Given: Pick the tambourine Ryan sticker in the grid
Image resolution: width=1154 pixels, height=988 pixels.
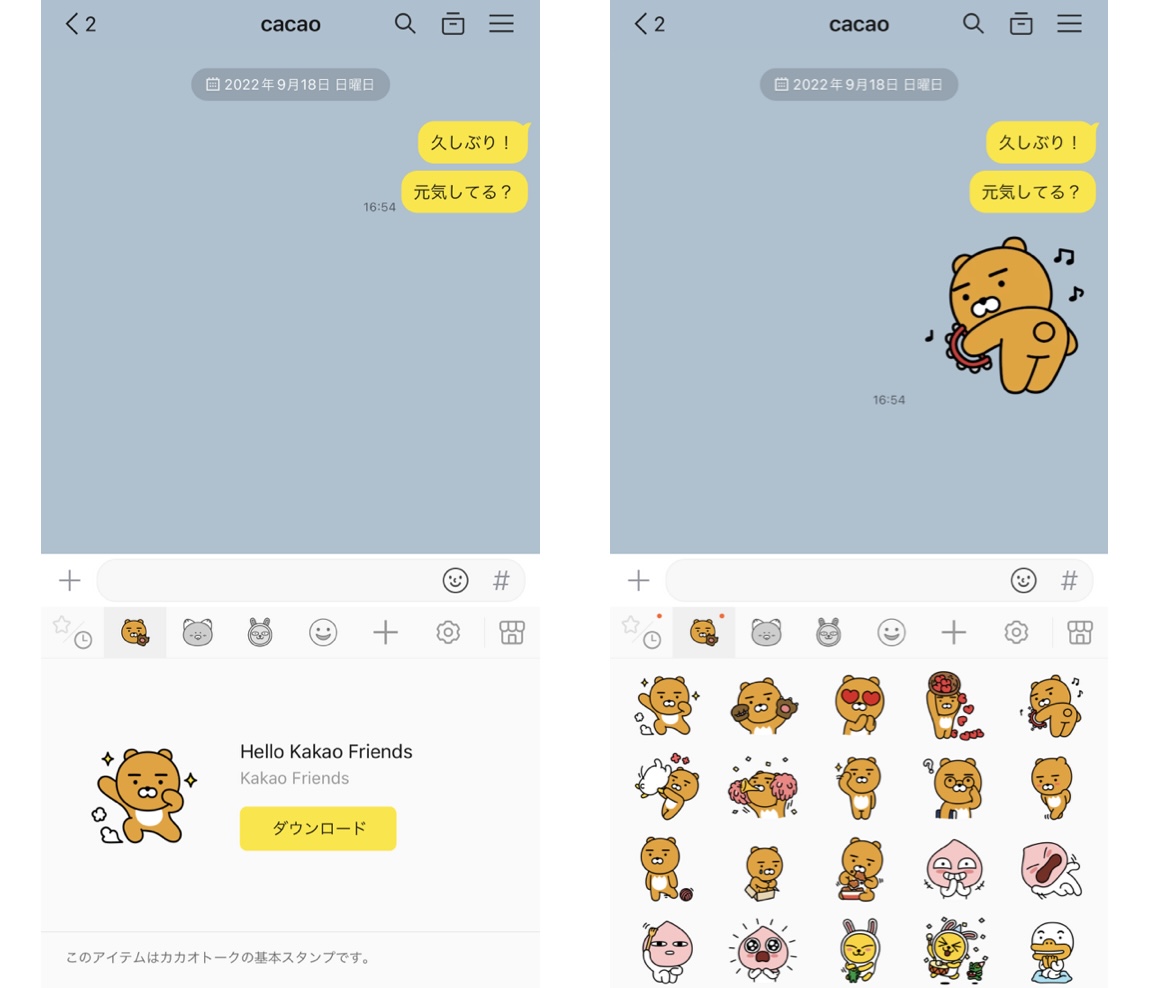Looking at the screenshot, I should (x=1051, y=706).
